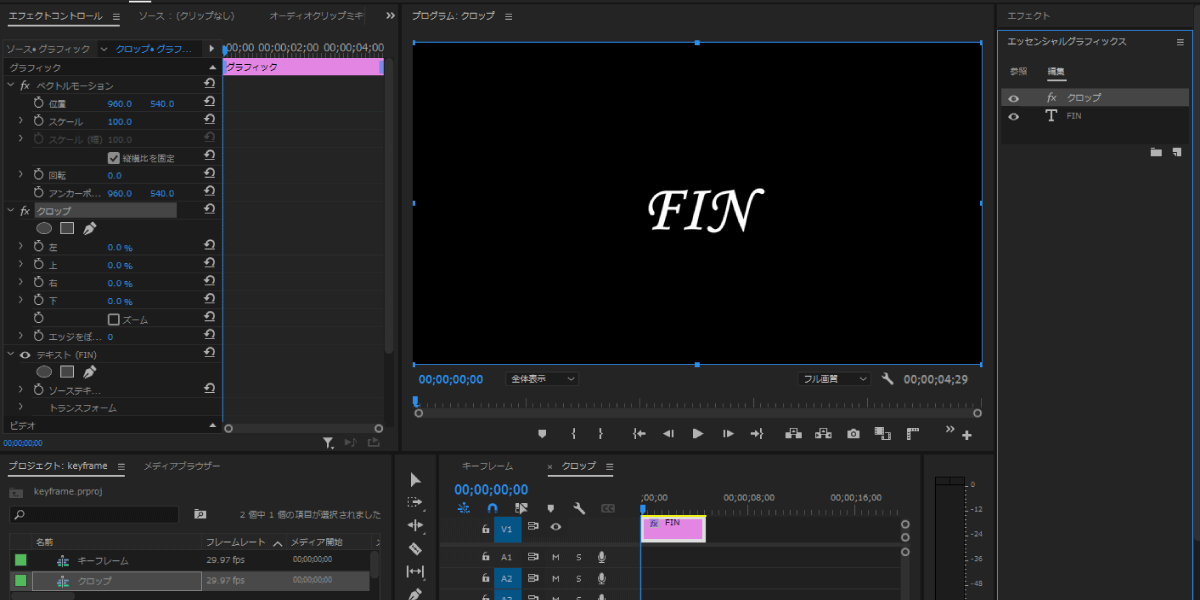Choose ellipse mask under テキスト (FIN)
1200x600 pixels.
tap(44, 371)
